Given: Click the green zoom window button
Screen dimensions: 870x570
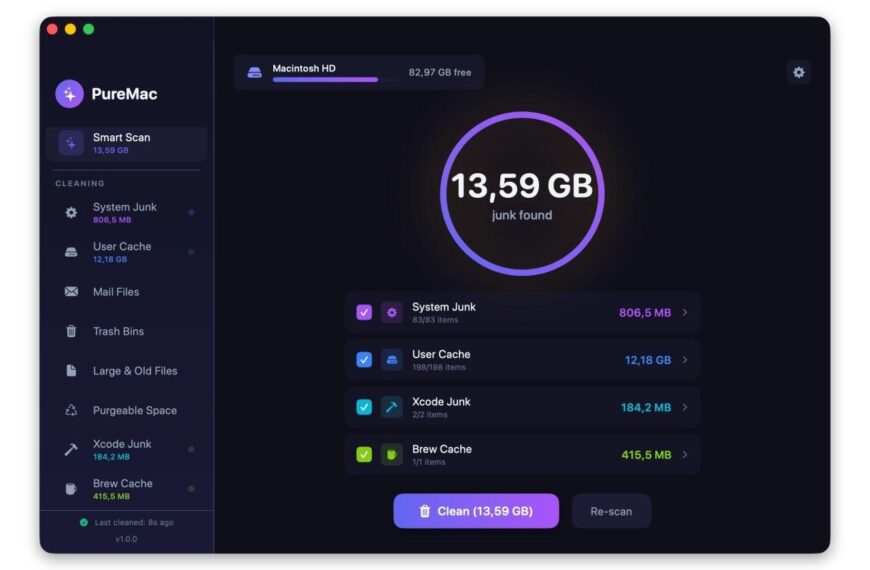Looking at the screenshot, I should tap(89, 29).
